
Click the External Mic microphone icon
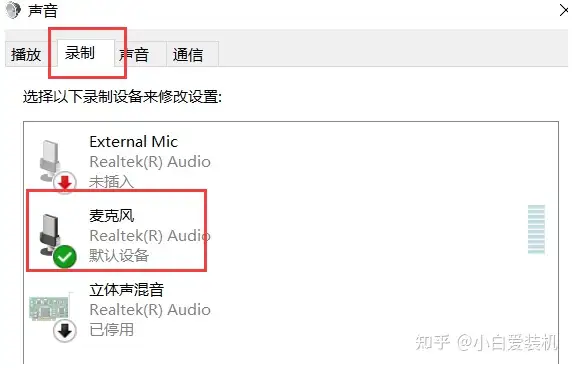point(50,160)
